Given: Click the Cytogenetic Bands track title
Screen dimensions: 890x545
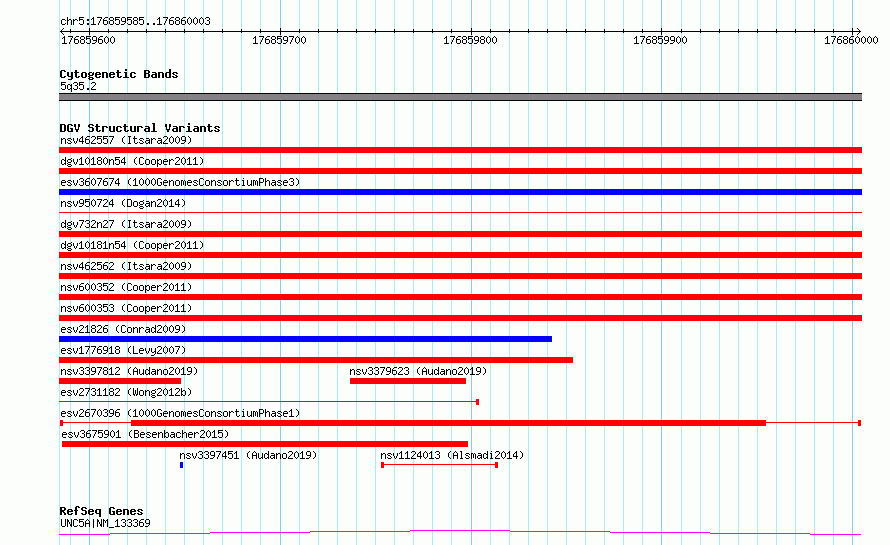Looking at the screenshot, I should pyautogui.click(x=119, y=74).
